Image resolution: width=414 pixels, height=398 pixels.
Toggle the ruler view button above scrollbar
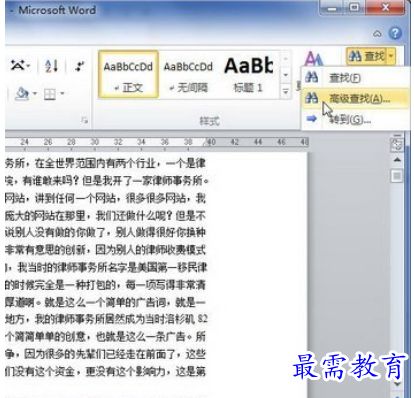pyautogui.click(x=397, y=144)
